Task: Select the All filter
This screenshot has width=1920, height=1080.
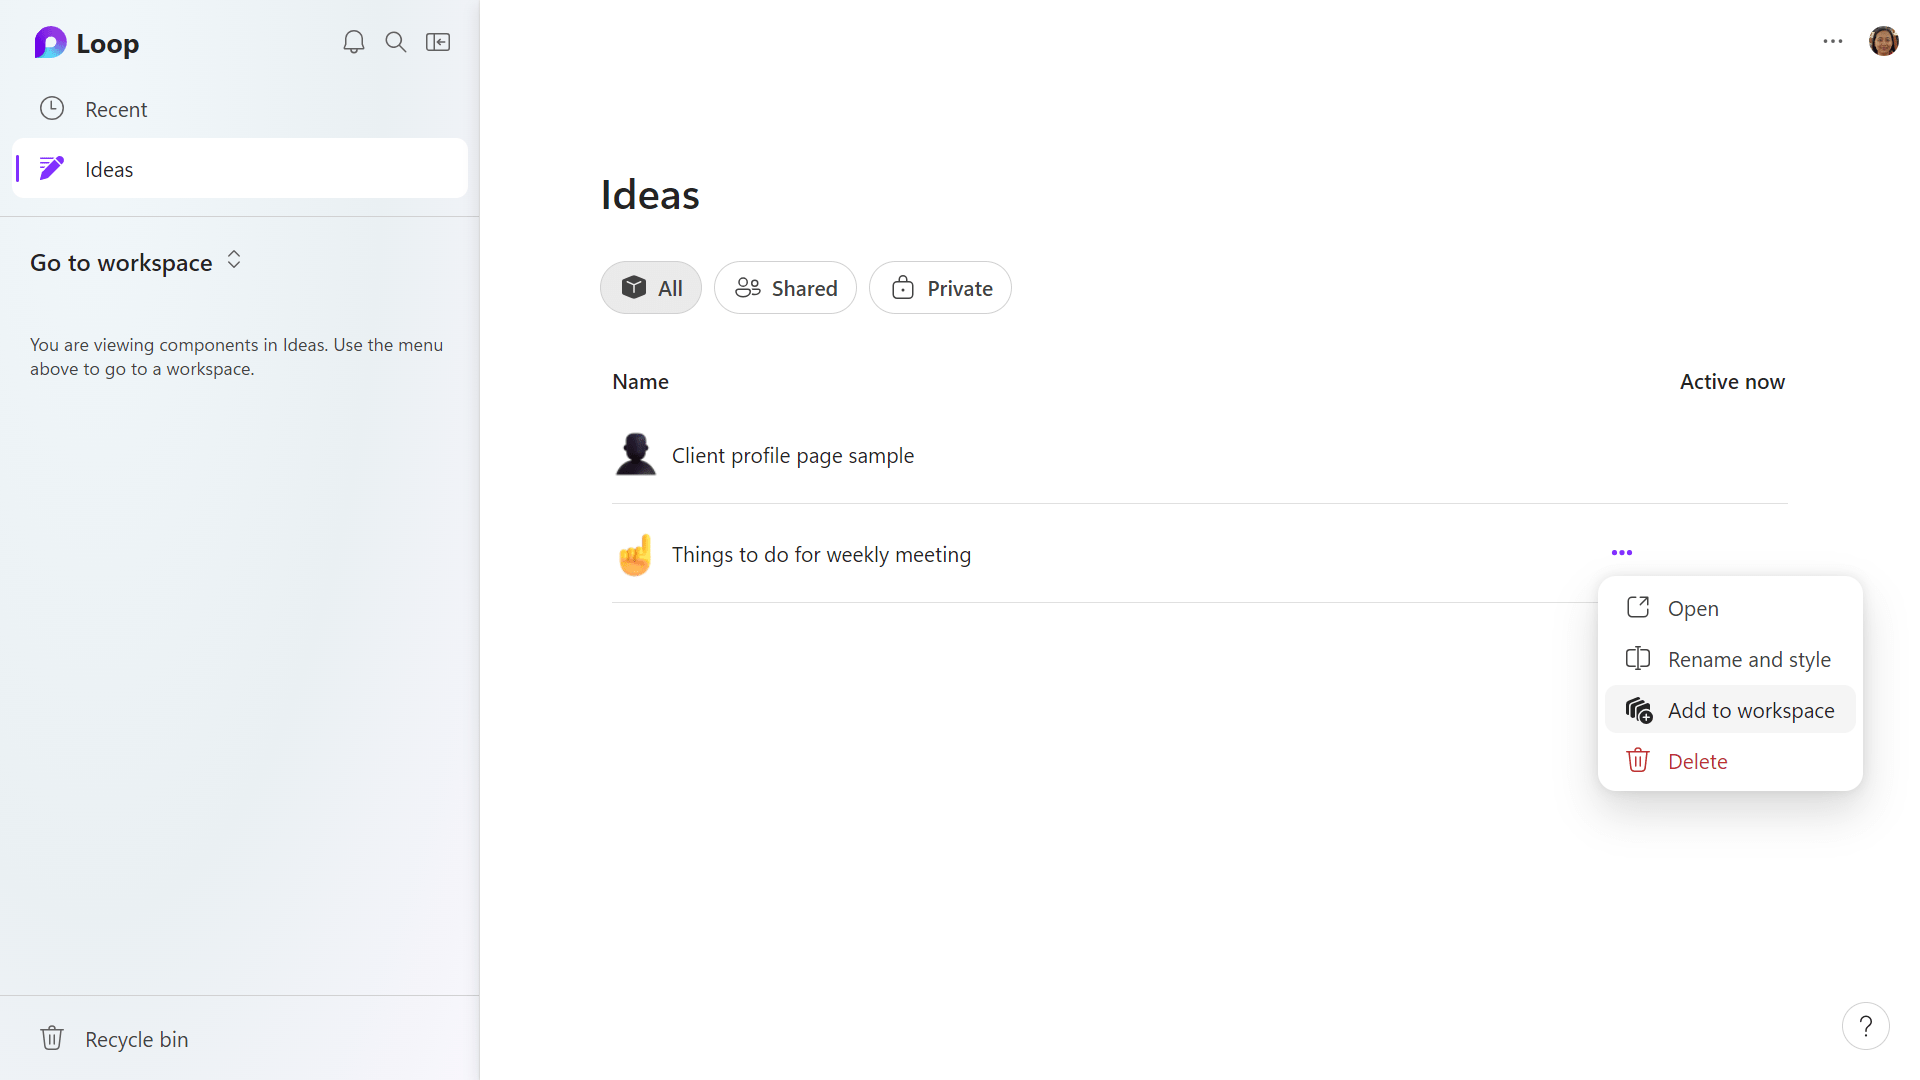Action: click(651, 288)
